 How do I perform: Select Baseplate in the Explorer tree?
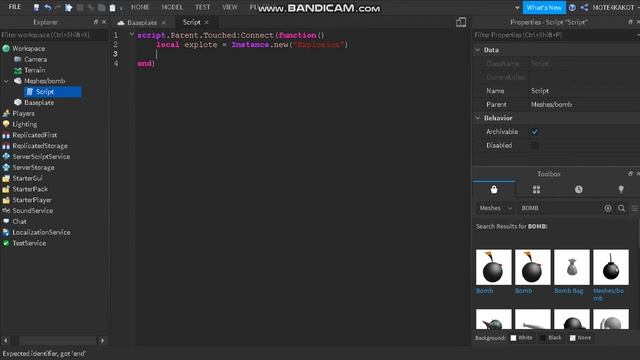(x=39, y=102)
